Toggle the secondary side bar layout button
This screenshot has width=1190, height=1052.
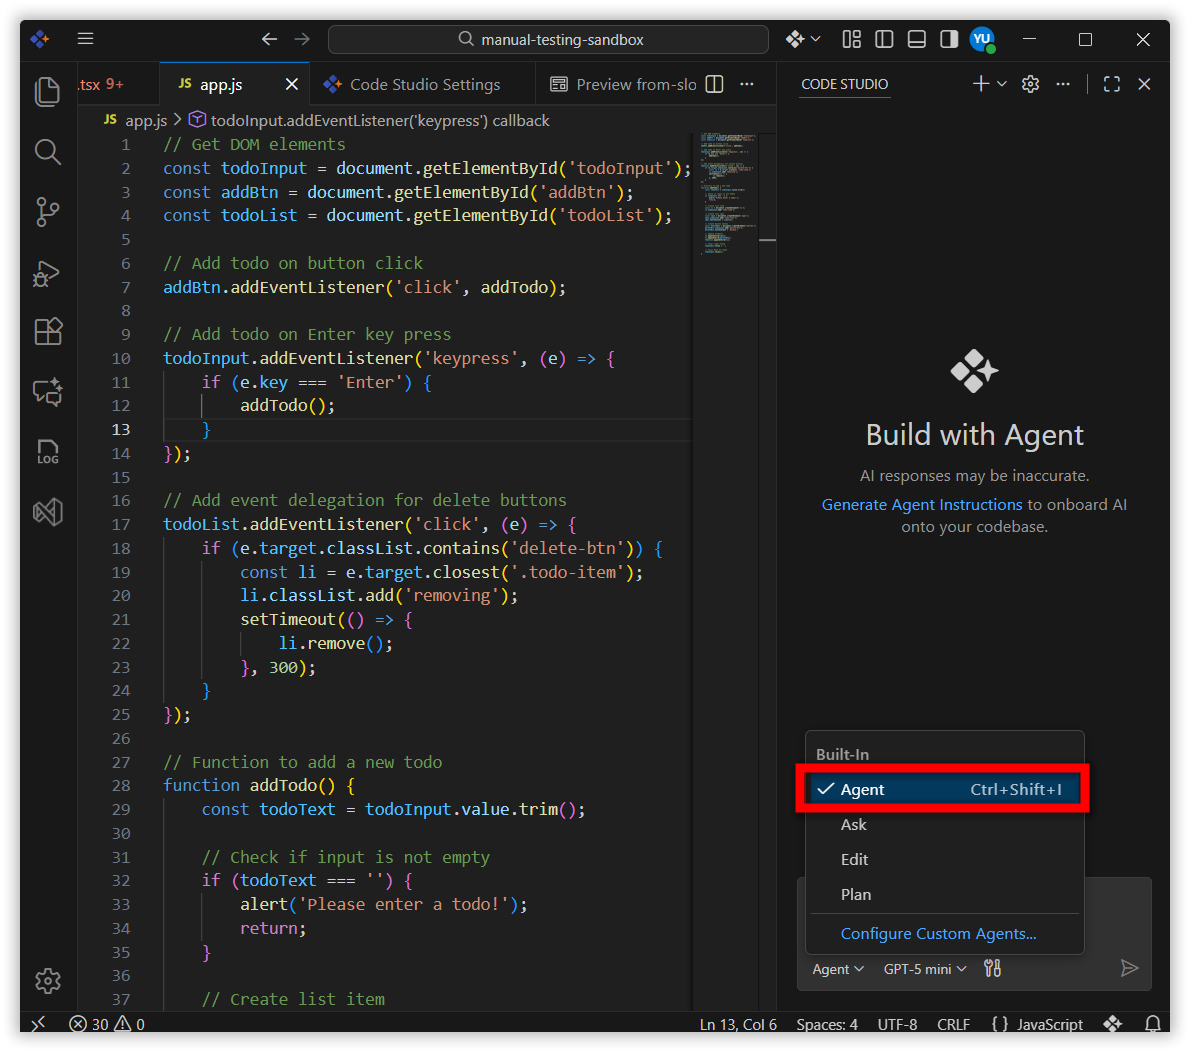click(x=949, y=39)
